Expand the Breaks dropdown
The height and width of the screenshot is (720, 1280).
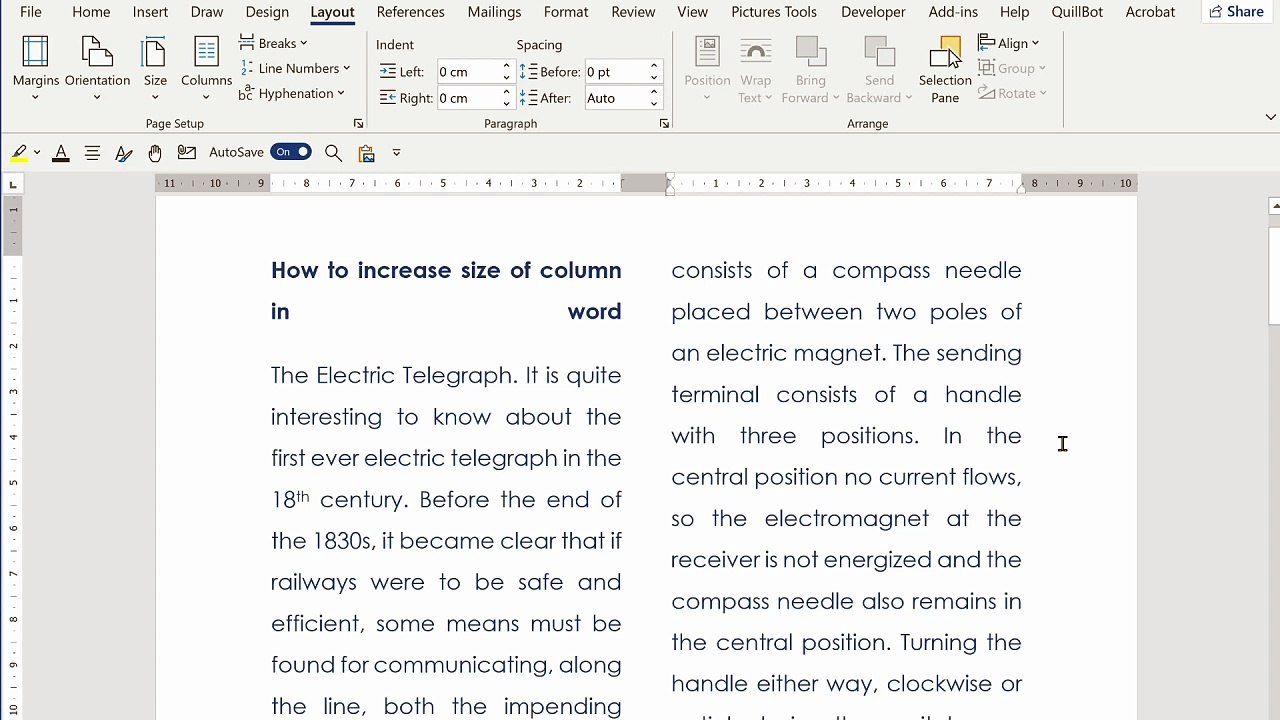pos(273,43)
